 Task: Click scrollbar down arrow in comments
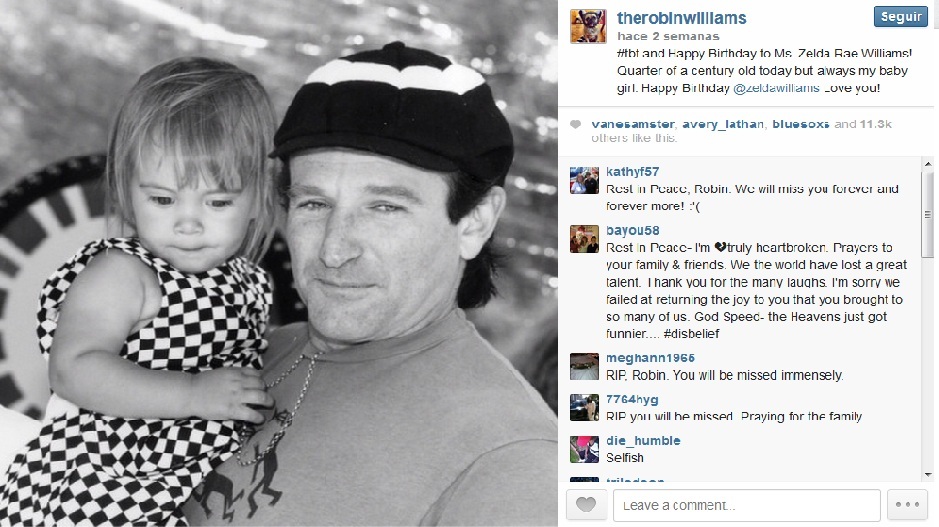coord(928,475)
